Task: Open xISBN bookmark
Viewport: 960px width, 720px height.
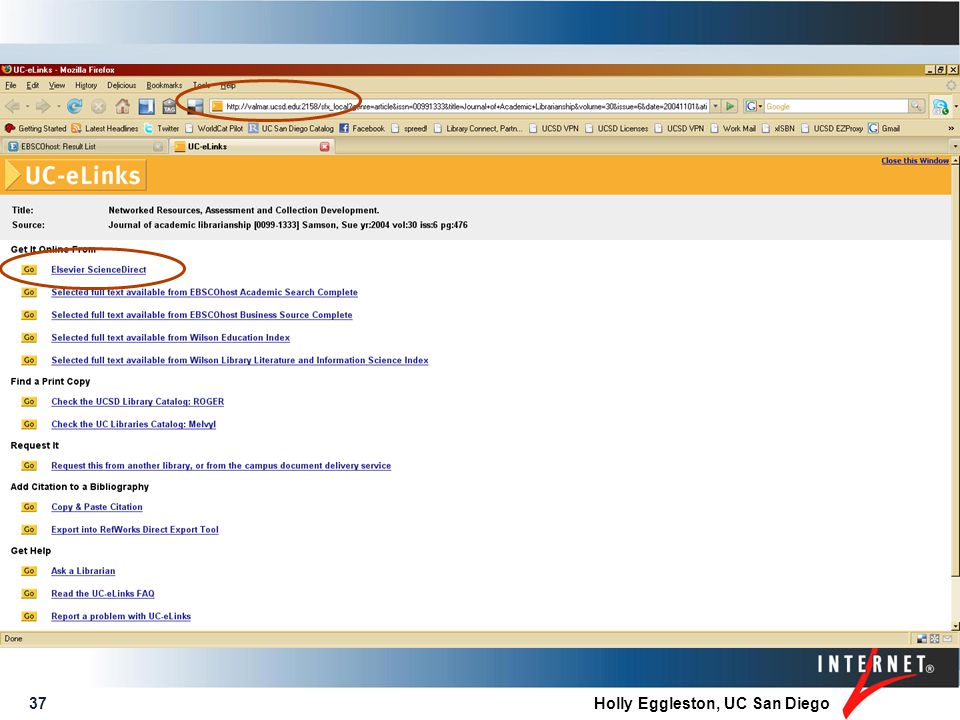Action: click(x=778, y=129)
